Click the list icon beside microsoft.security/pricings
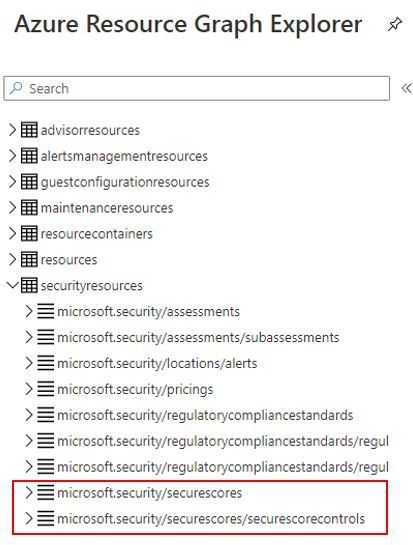 pos(46,389)
